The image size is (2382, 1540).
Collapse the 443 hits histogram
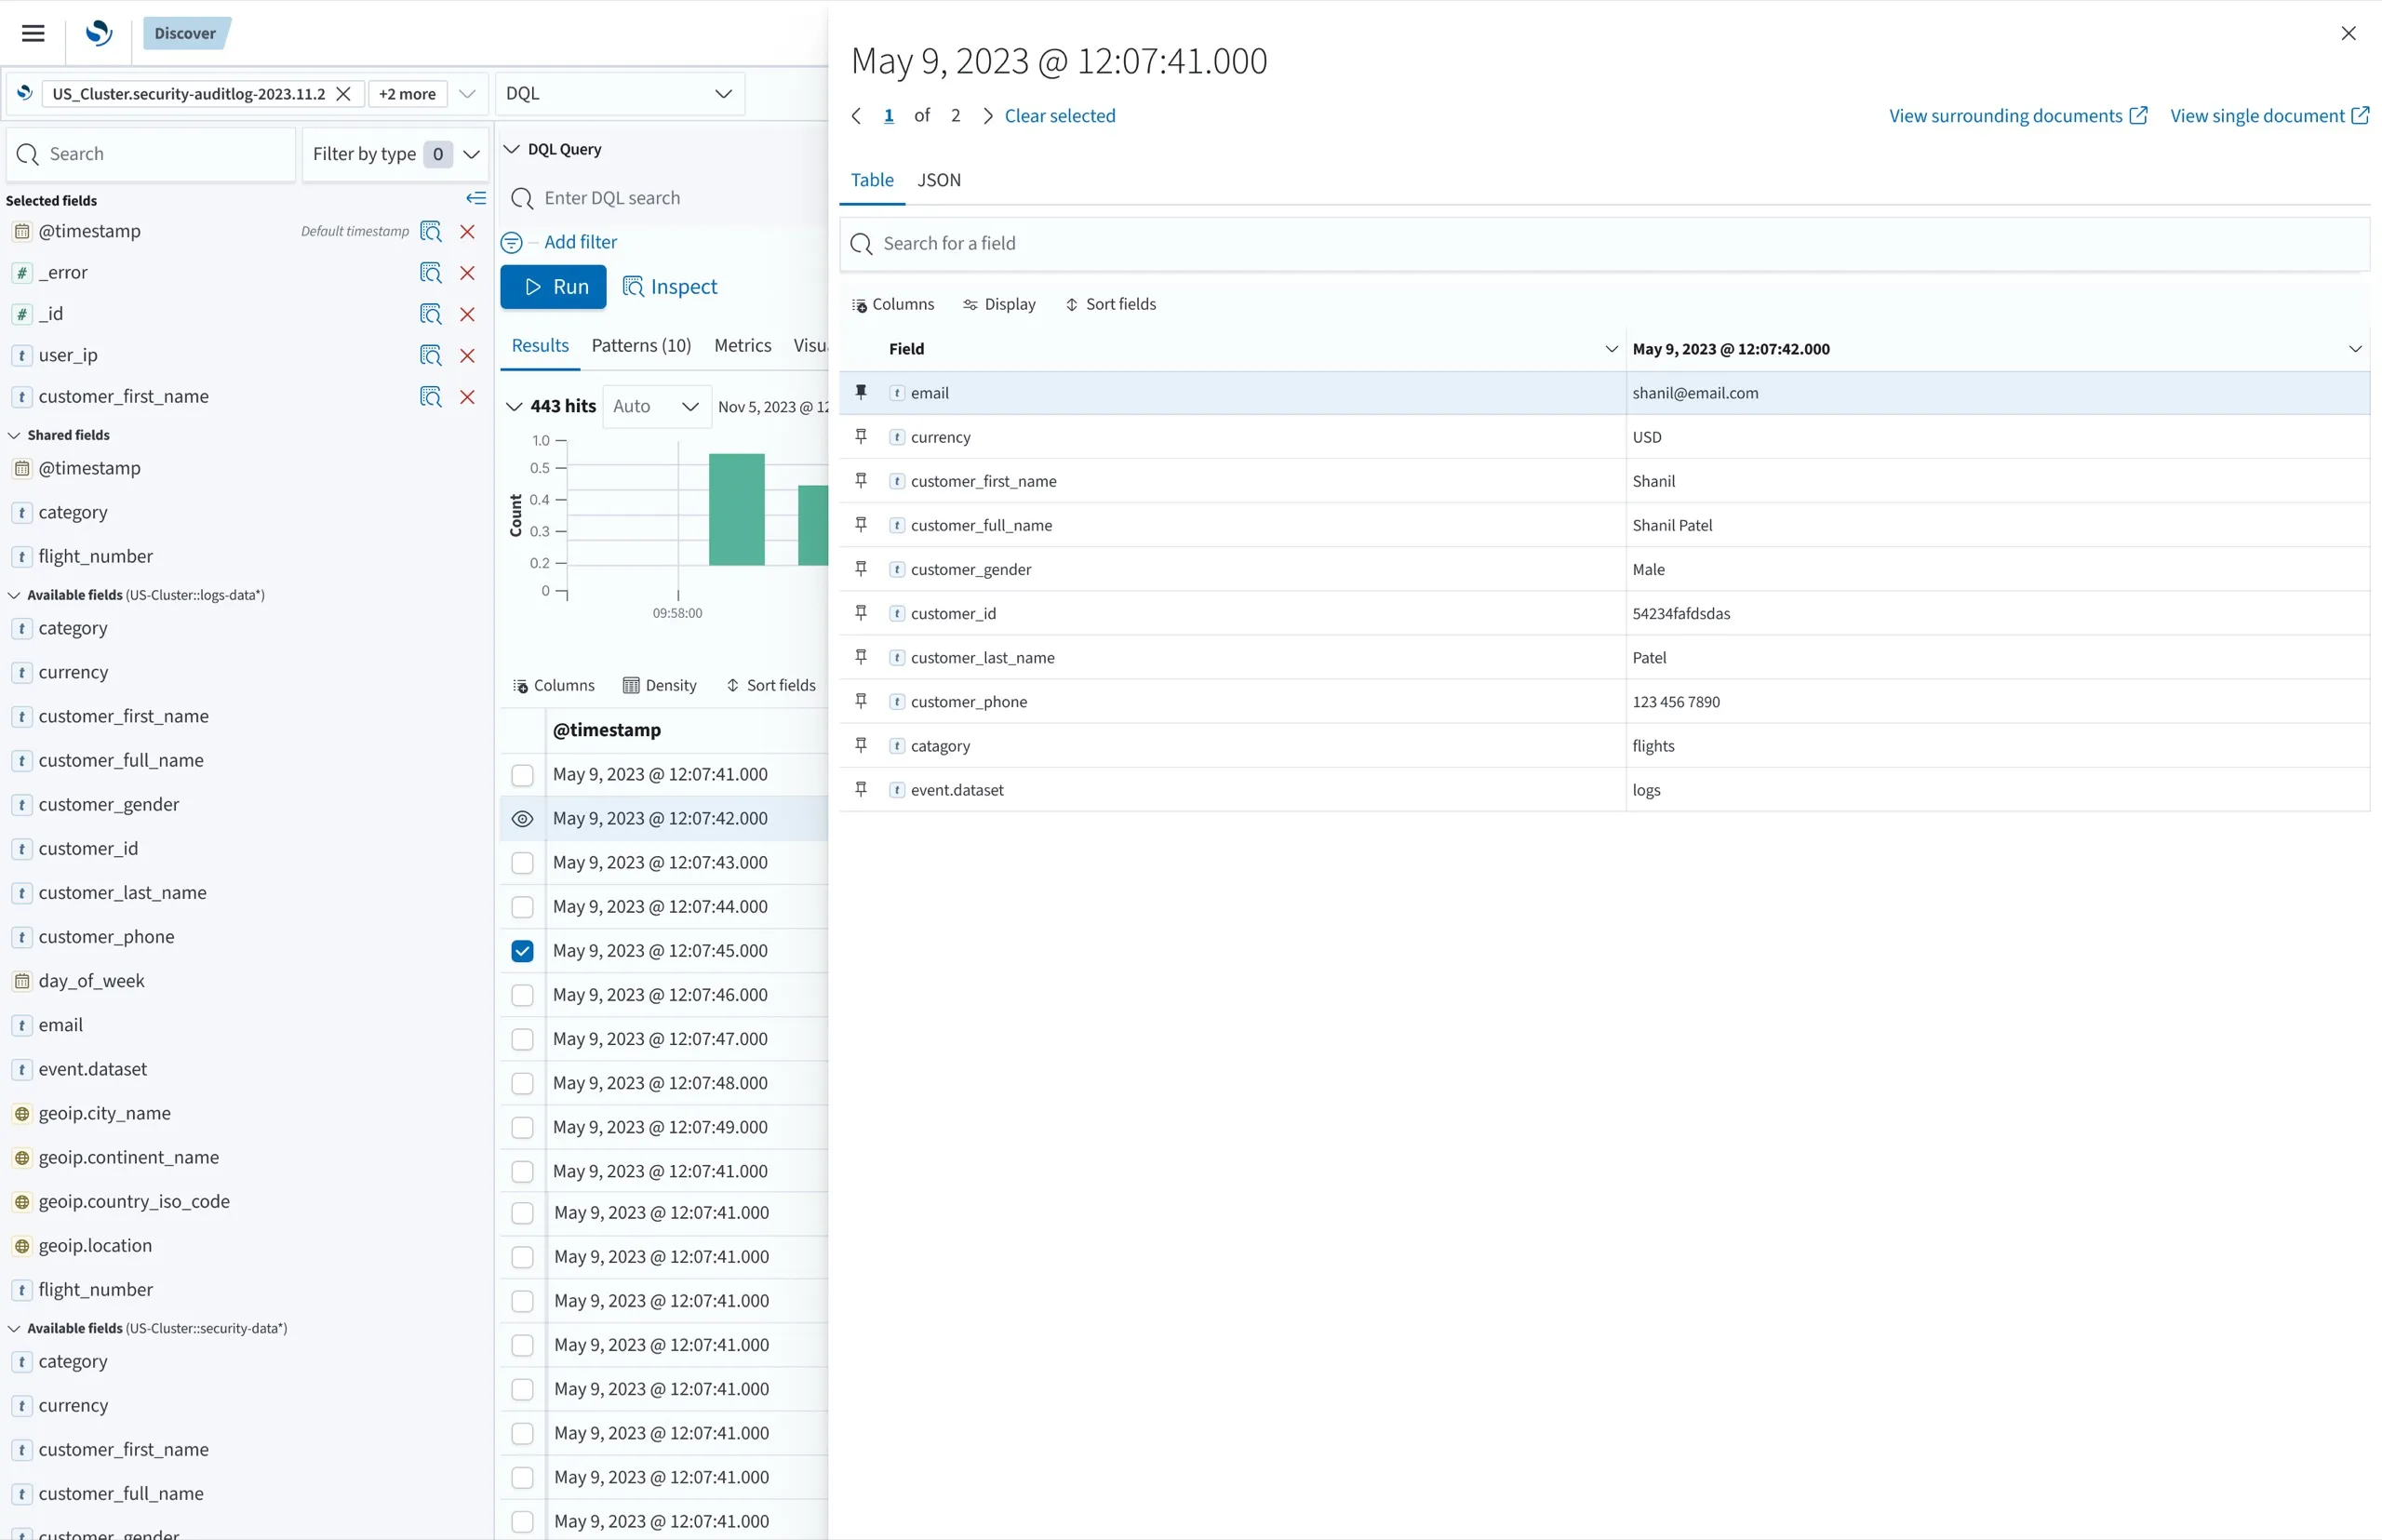click(x=514, y=406)
